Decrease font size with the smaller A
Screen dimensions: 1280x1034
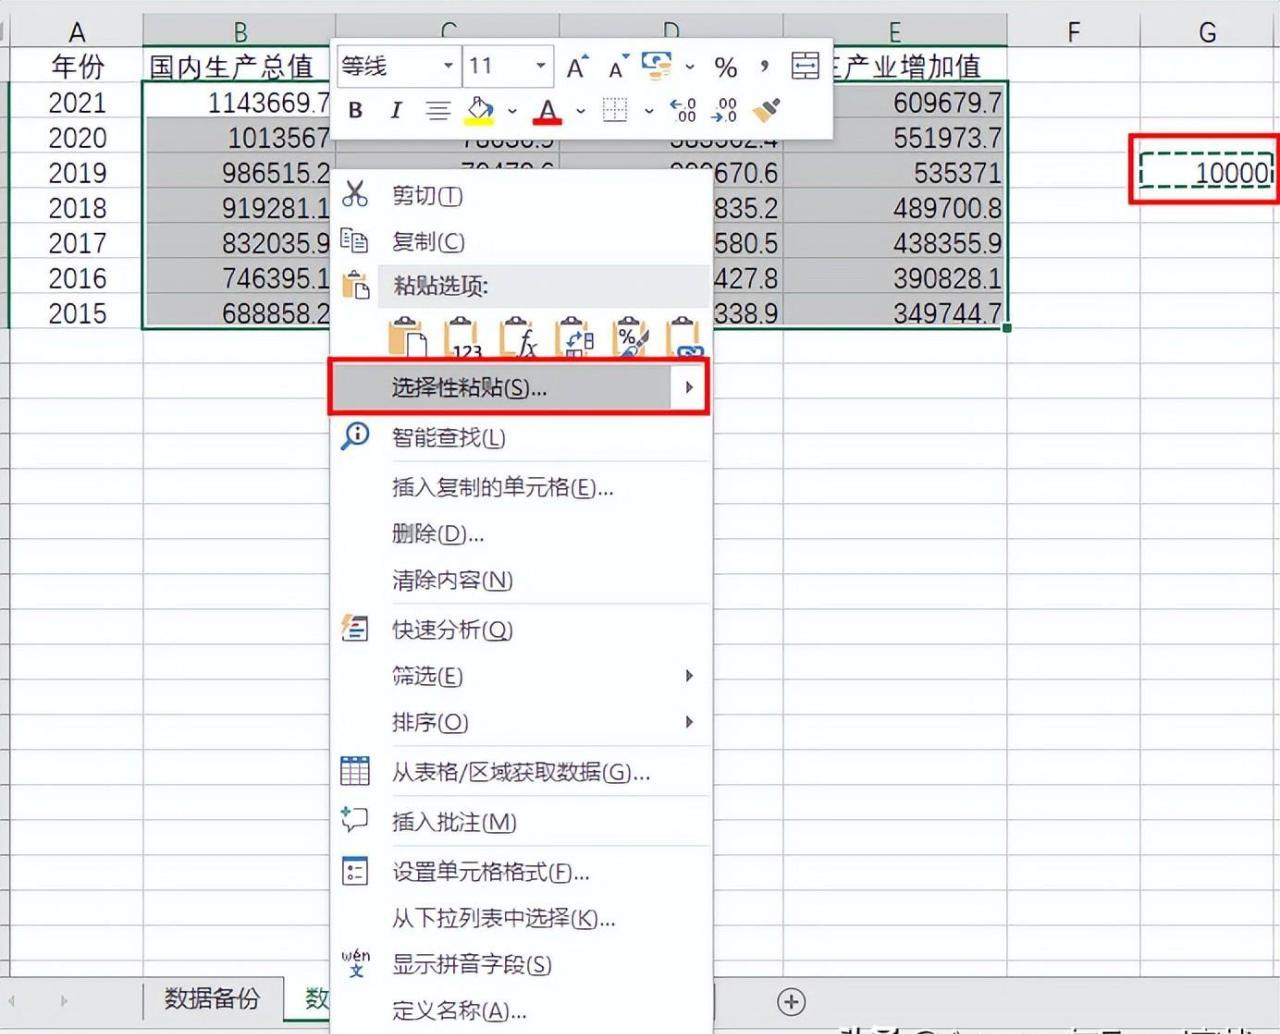(x=618, y=67)
